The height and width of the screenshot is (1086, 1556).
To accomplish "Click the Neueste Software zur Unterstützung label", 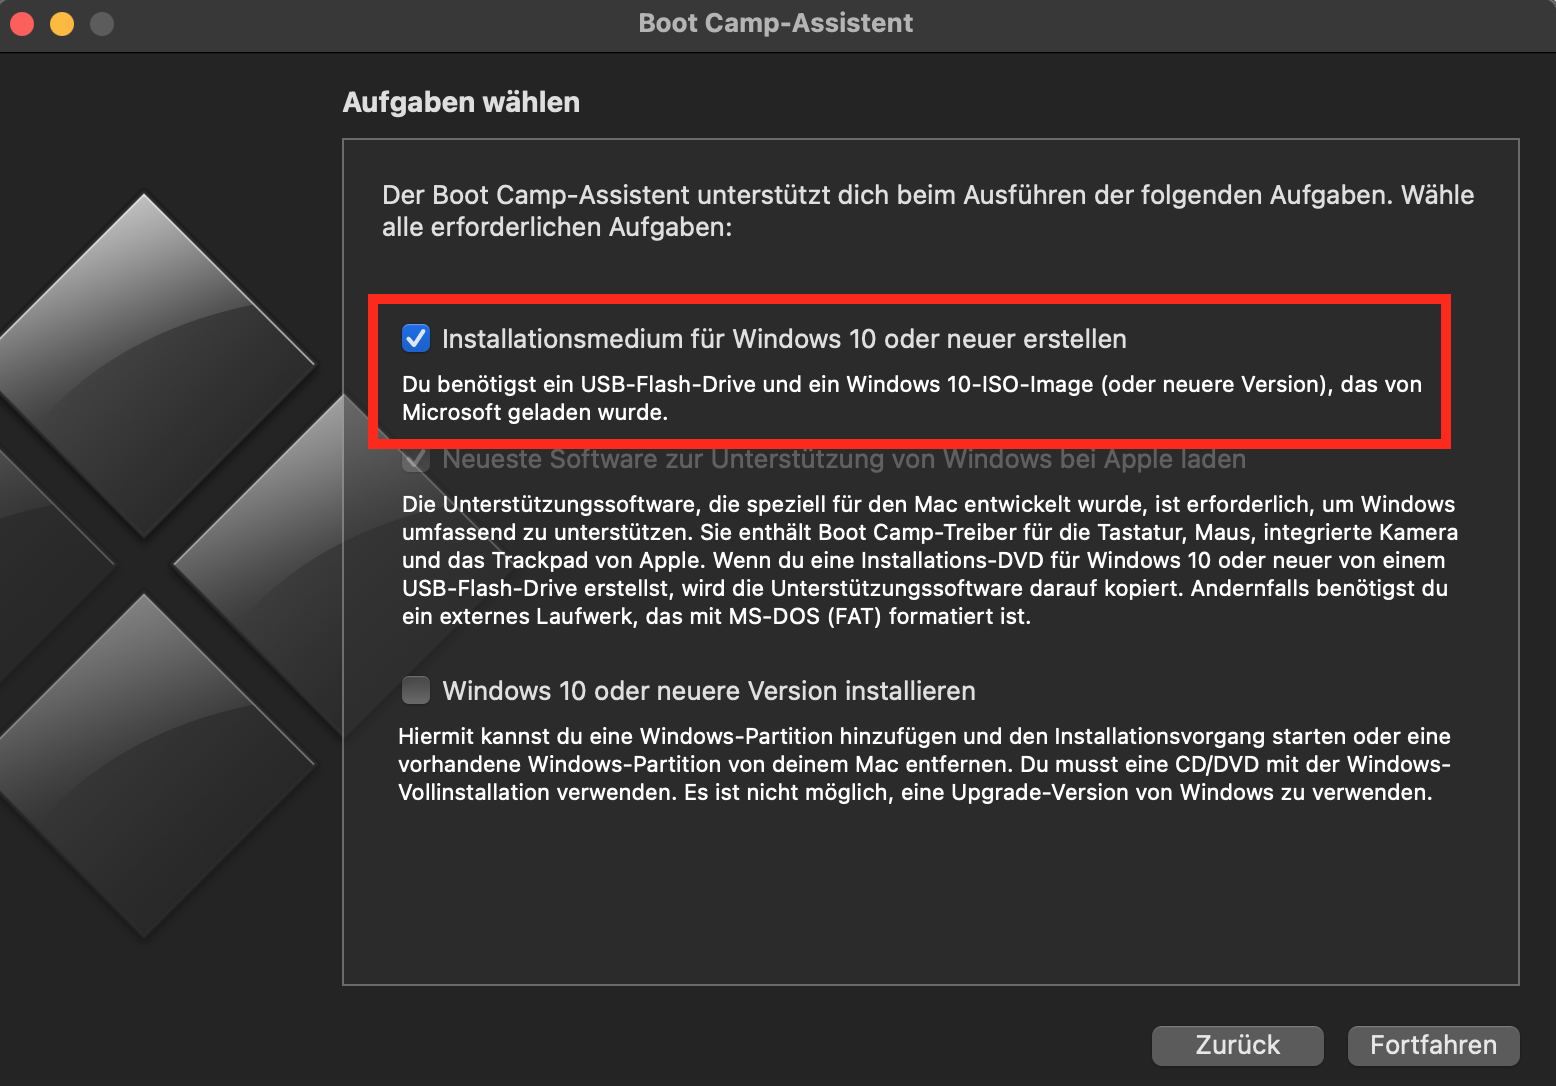I will [x=844, y=460].
